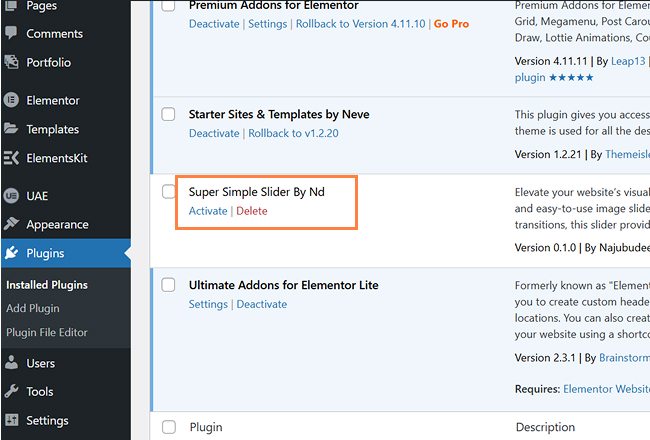Click the Appearance paintbrush icon
650x440 pixels.
[12, 225]
